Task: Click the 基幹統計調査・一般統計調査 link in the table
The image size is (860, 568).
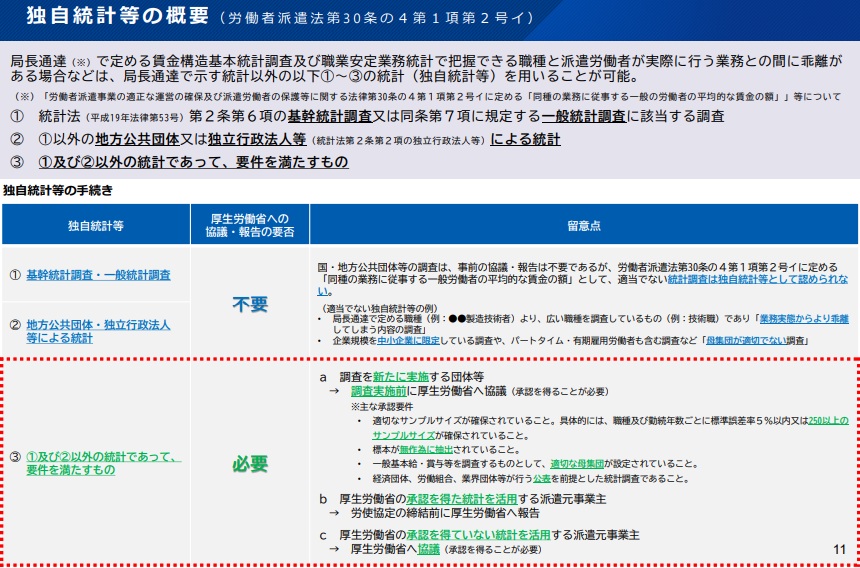Action: pos(98,275)
